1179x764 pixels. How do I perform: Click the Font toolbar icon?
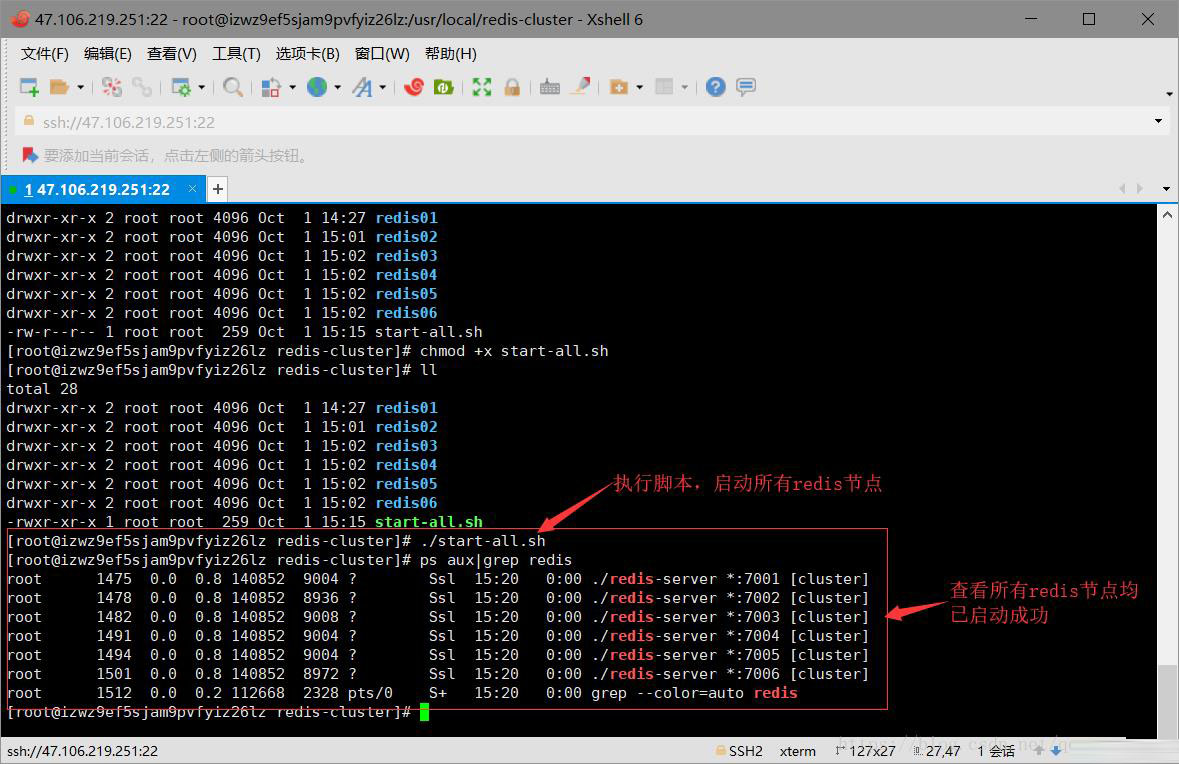[x=362, y=87]
